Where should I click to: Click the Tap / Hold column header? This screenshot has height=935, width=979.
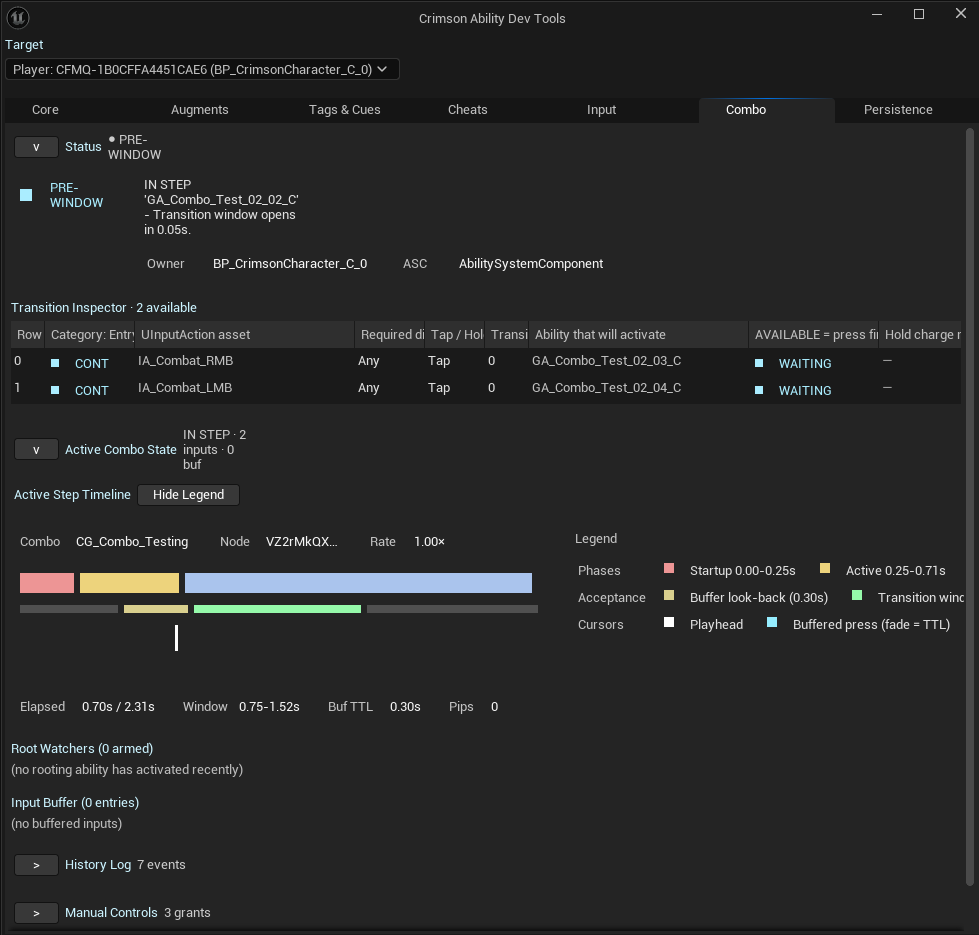456,335
